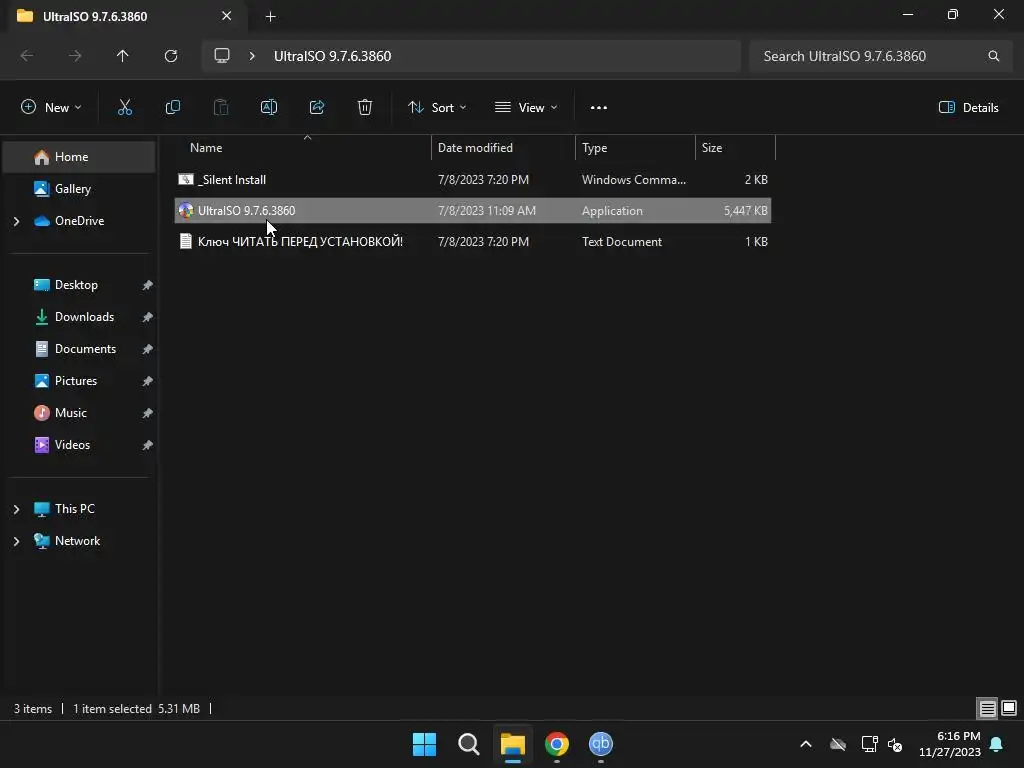The image size is (1024, 768).
Task: Close the UltraISO 9.7.6.3860 tab
Action: coord(227,16)
